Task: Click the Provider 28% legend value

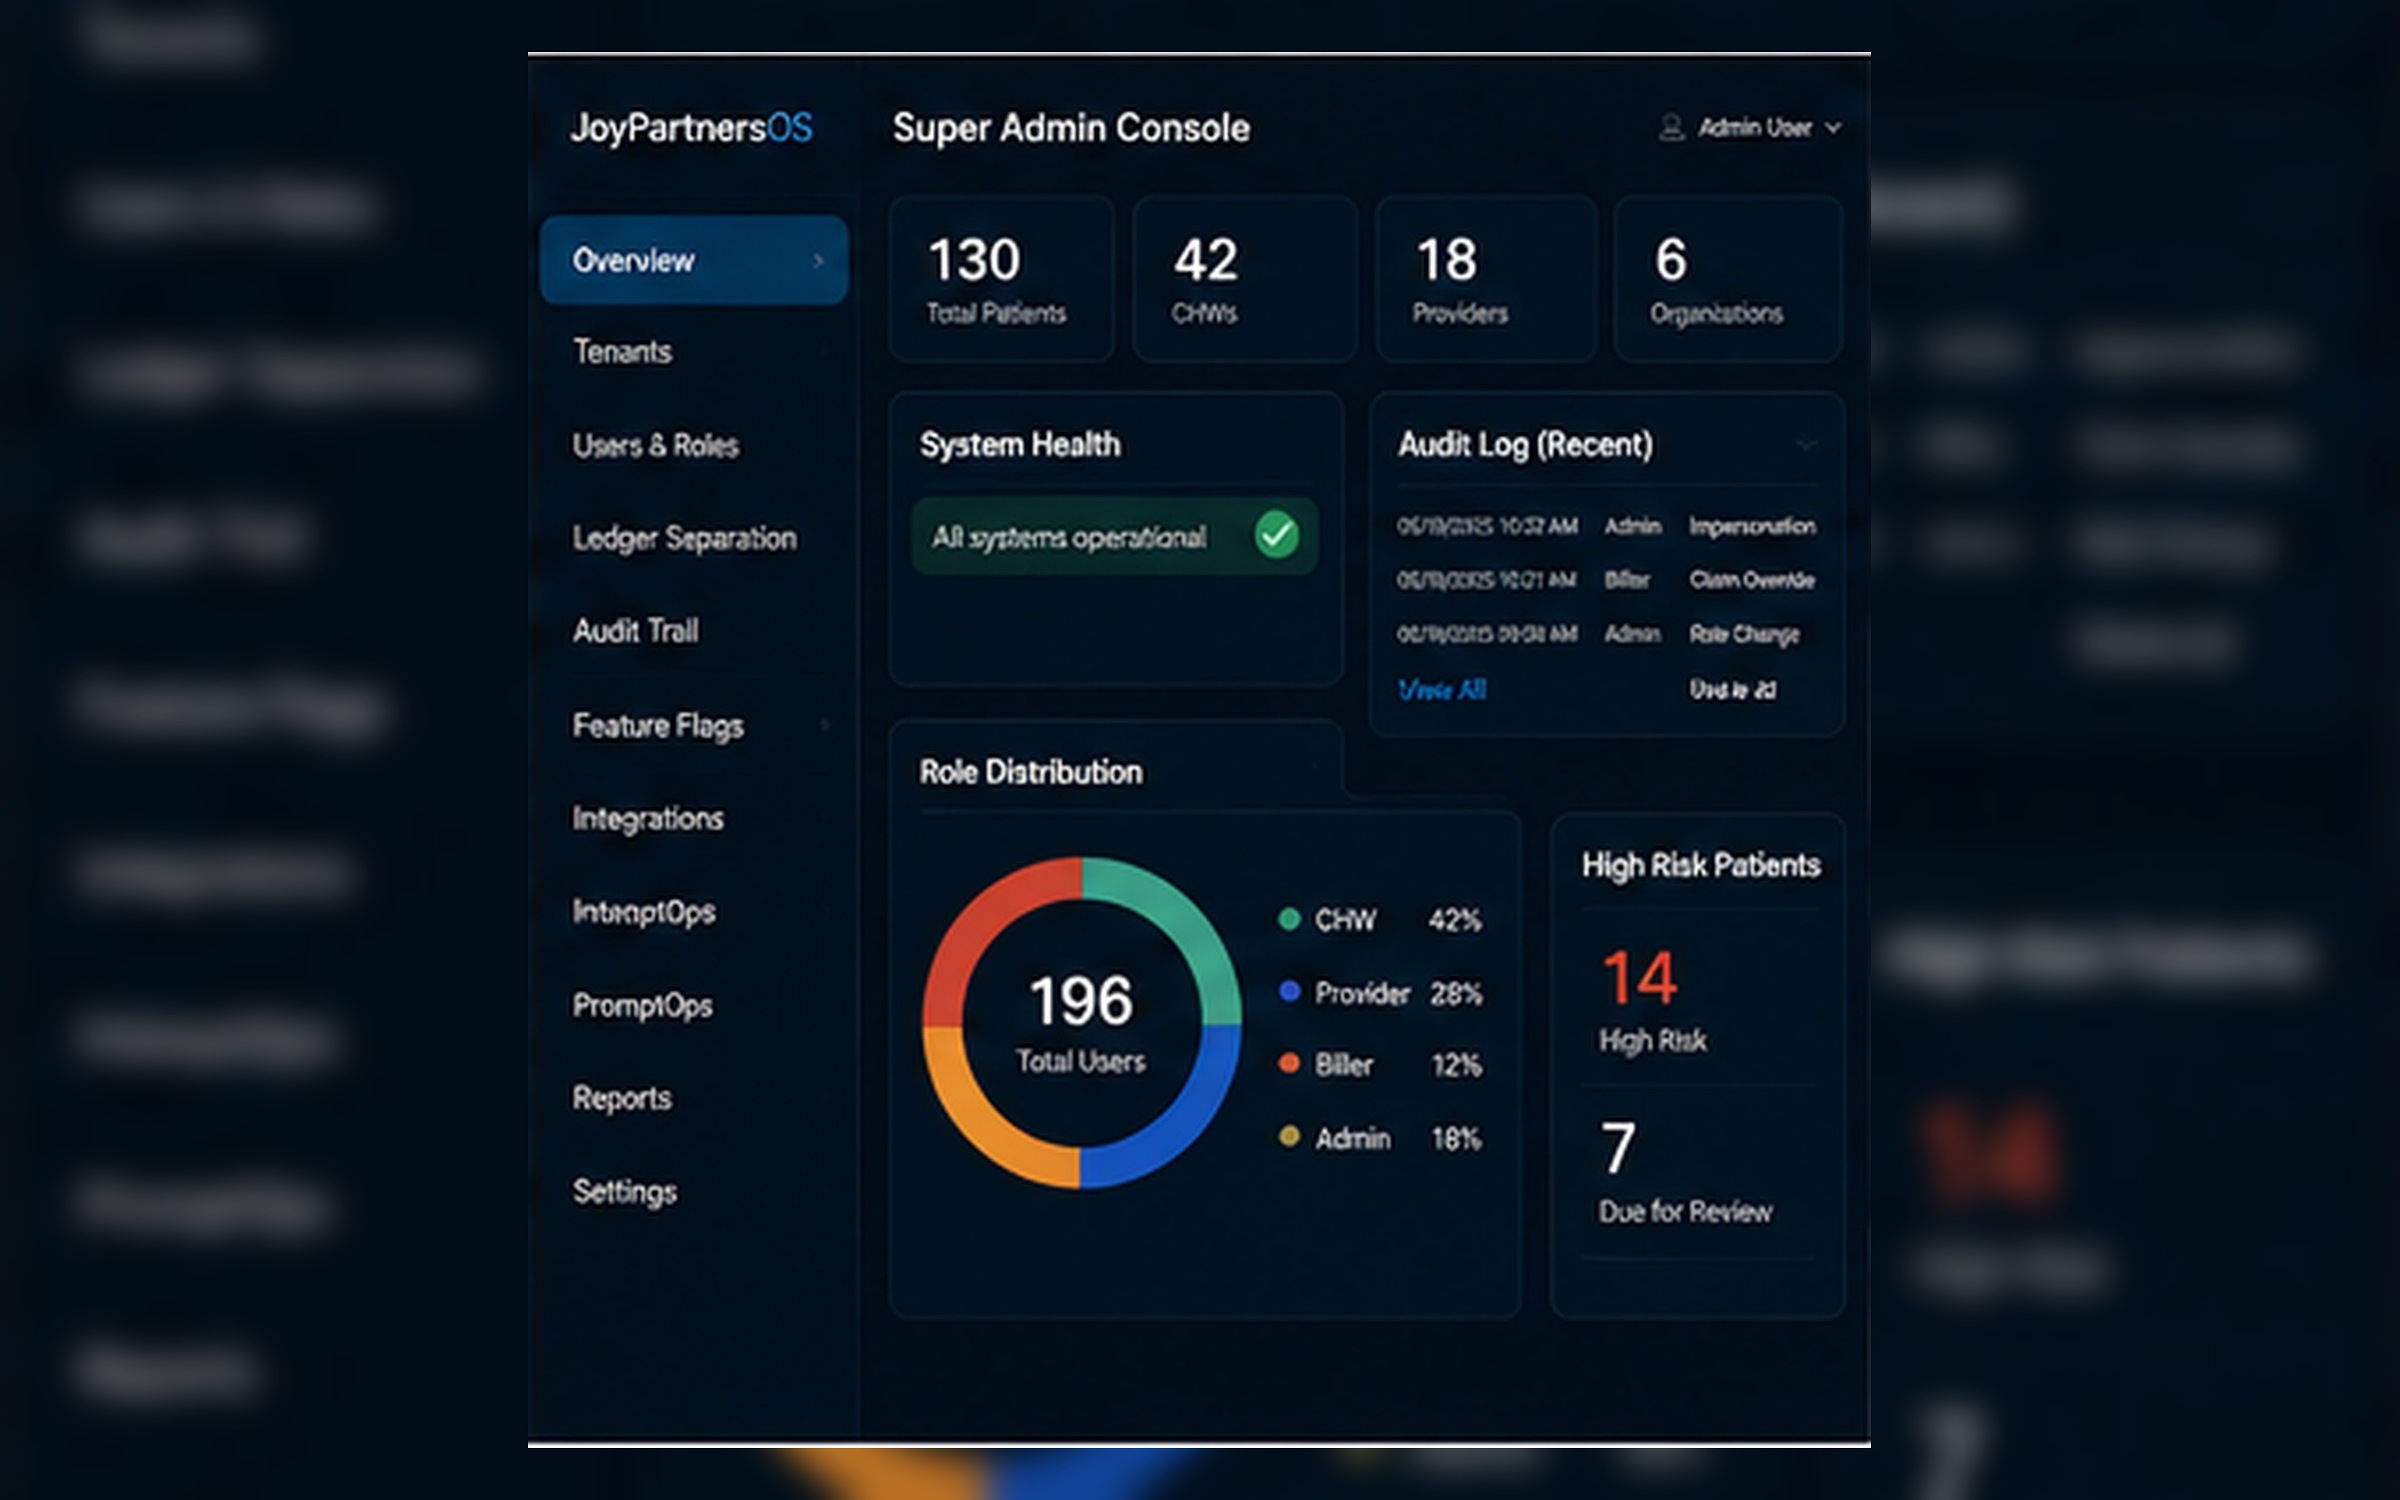Action: point(1455,993)
